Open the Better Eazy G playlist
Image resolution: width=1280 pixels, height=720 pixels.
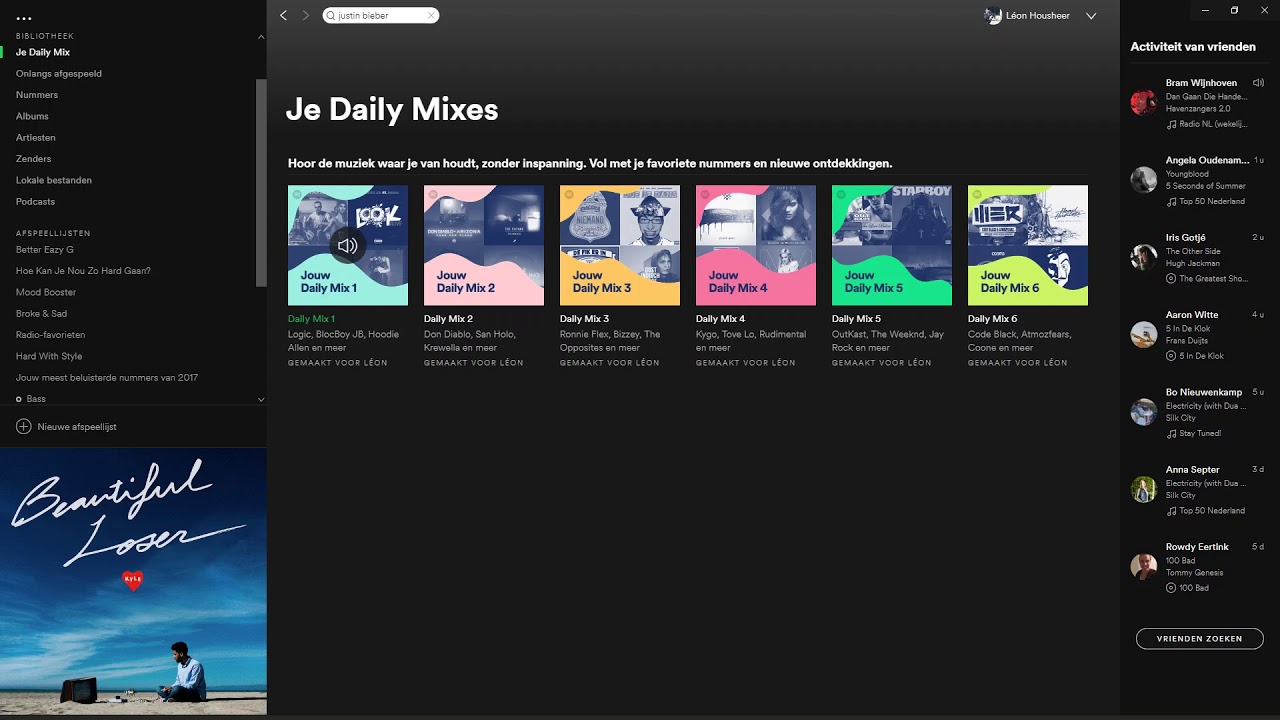click(x=45, y=249)
